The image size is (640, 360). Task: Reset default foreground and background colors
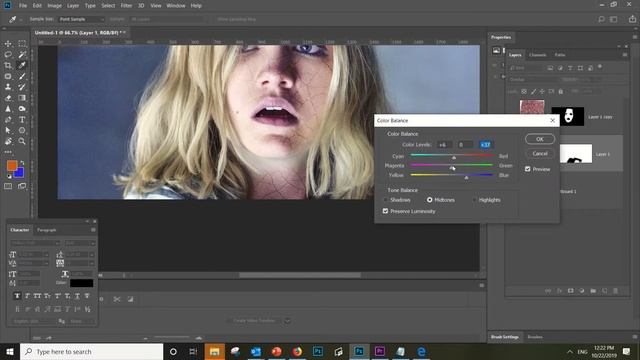click(x=9, y=176)
